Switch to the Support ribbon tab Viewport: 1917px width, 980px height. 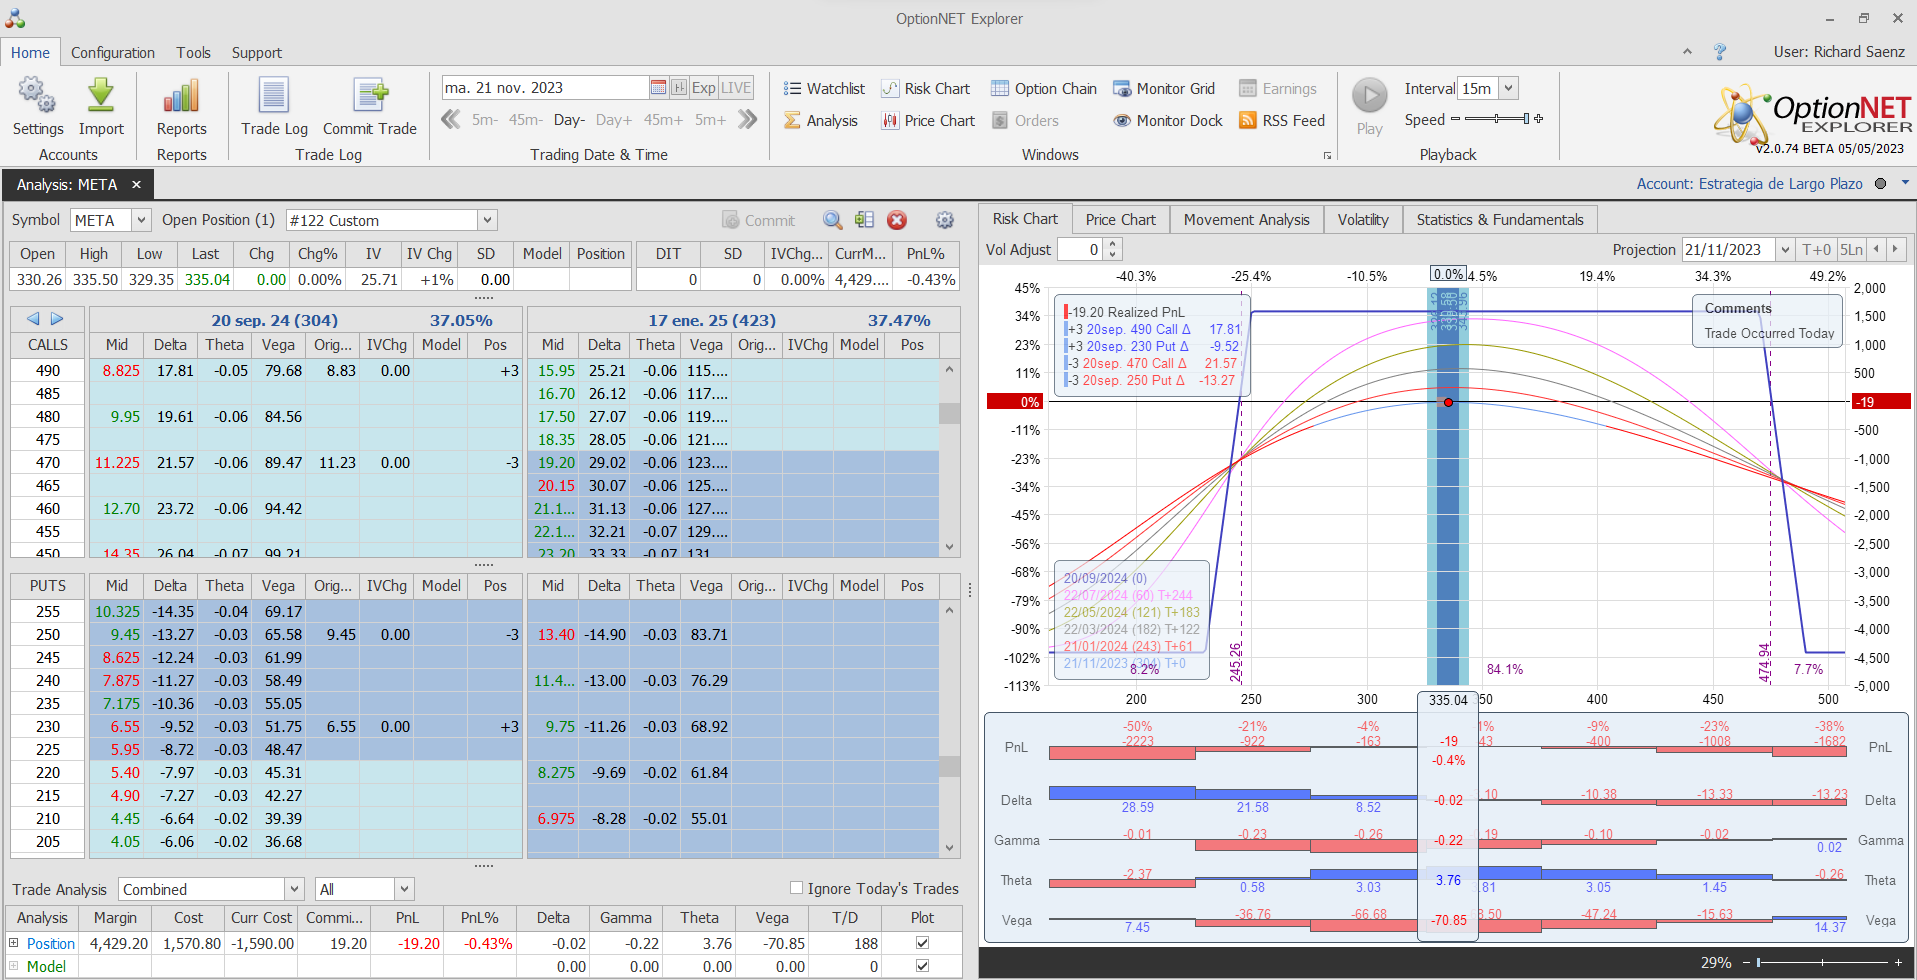pyautogui.click(x=257, y=53)
